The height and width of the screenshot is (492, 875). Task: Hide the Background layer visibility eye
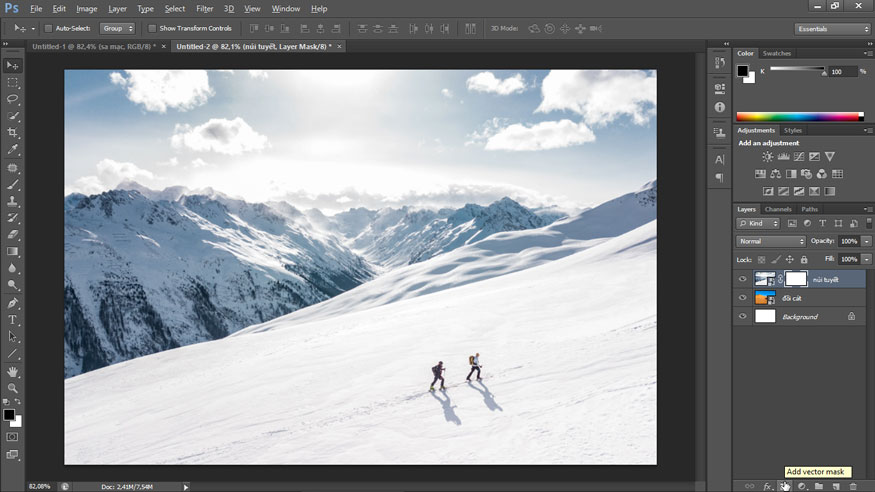(x=742, y=317)
